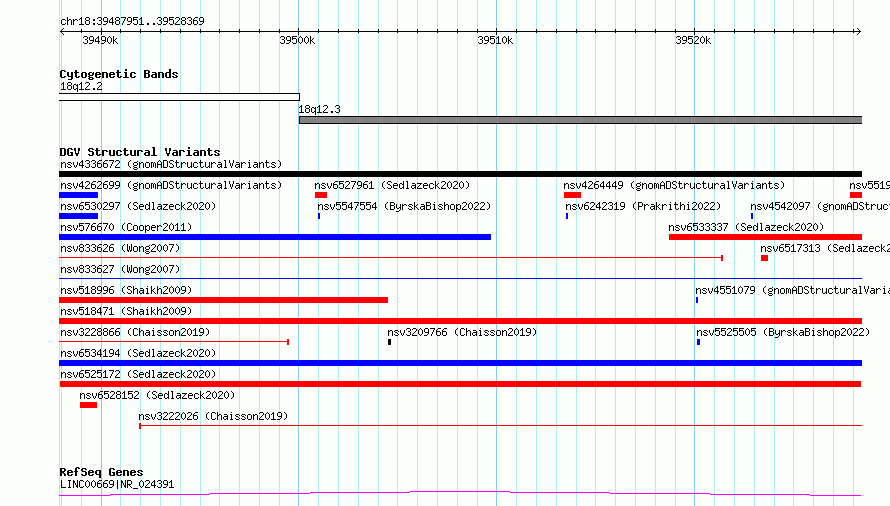The image size is (890, 506).
Task: Open nsv6242319 Prakrithi2022 label
Action: (x=643, y=206)
